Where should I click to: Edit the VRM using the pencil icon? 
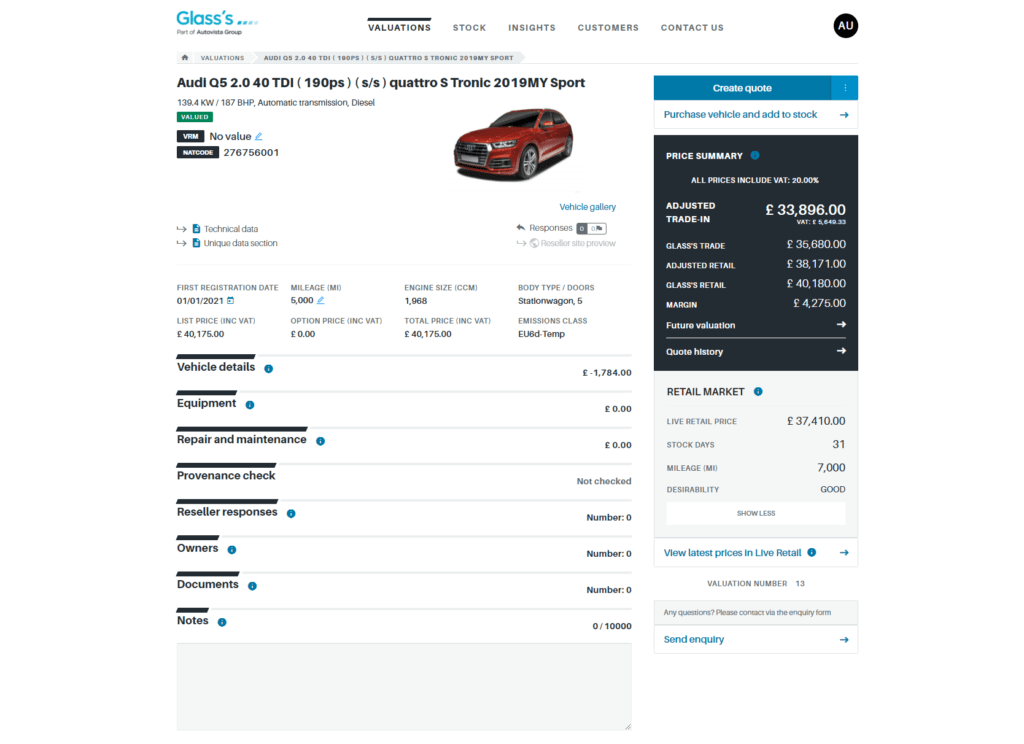[258, 137]
